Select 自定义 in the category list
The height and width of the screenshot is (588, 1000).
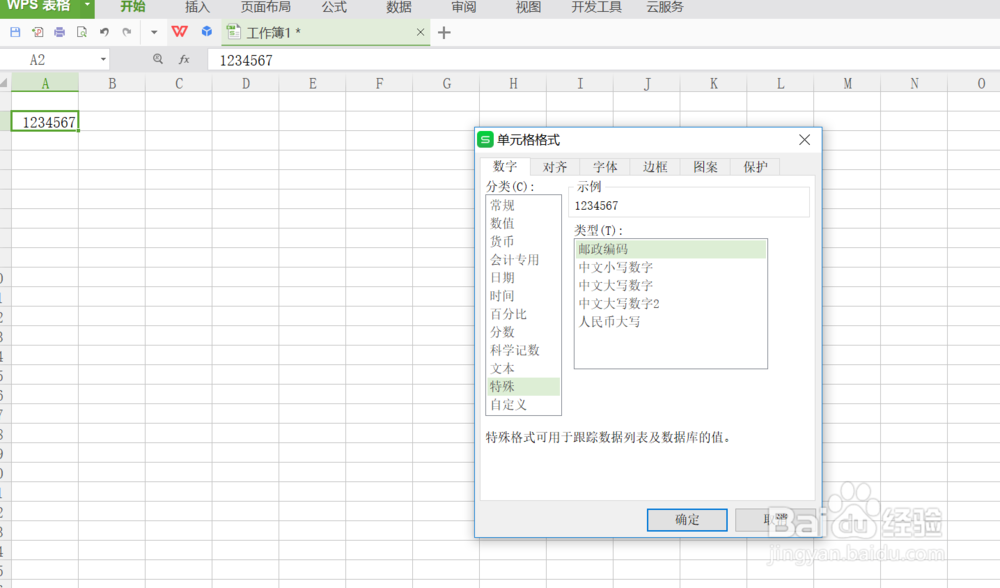pos(523,404)
